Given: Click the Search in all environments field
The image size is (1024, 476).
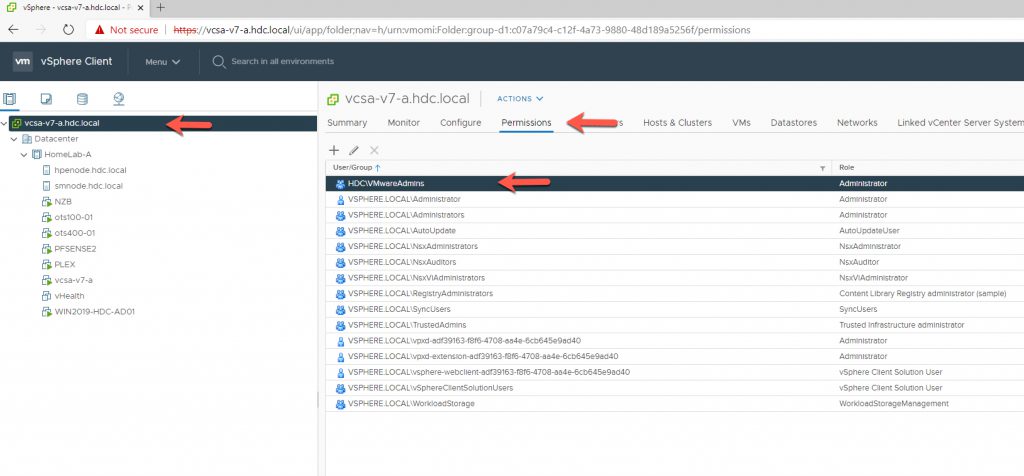Looking at the screenshot, I should click(282, 61).
